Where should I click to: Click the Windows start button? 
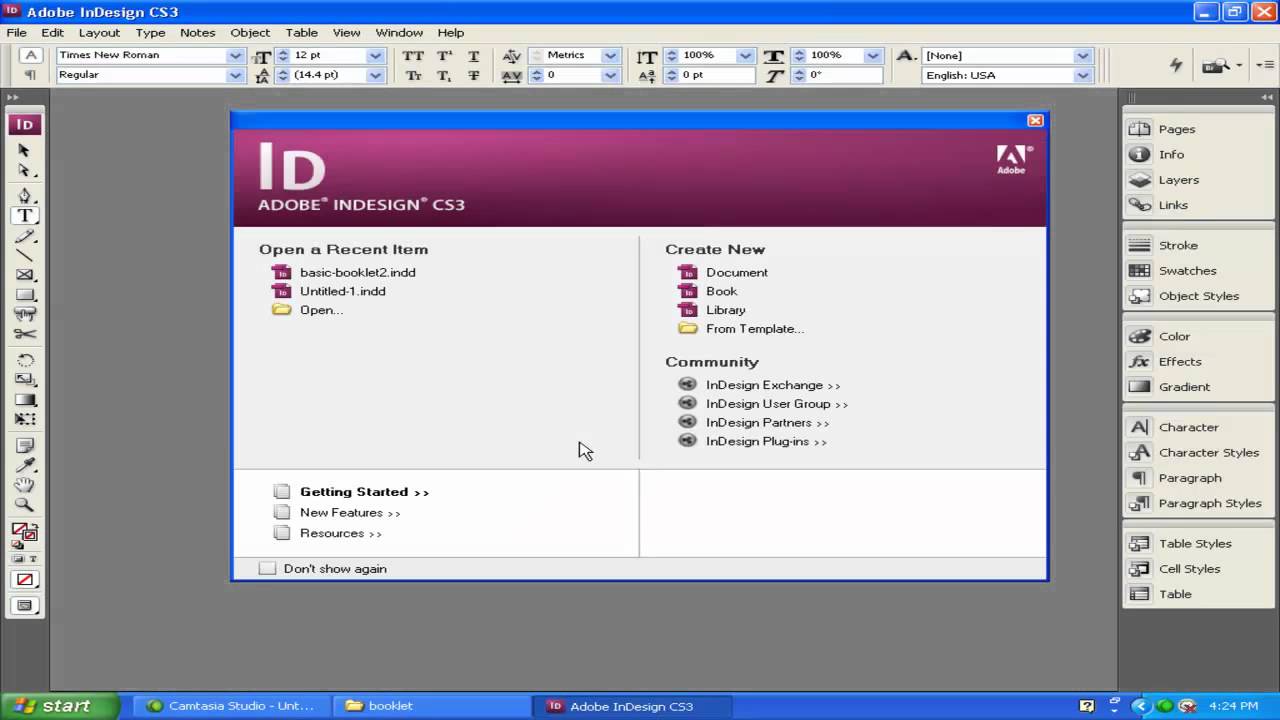point(59,706)
